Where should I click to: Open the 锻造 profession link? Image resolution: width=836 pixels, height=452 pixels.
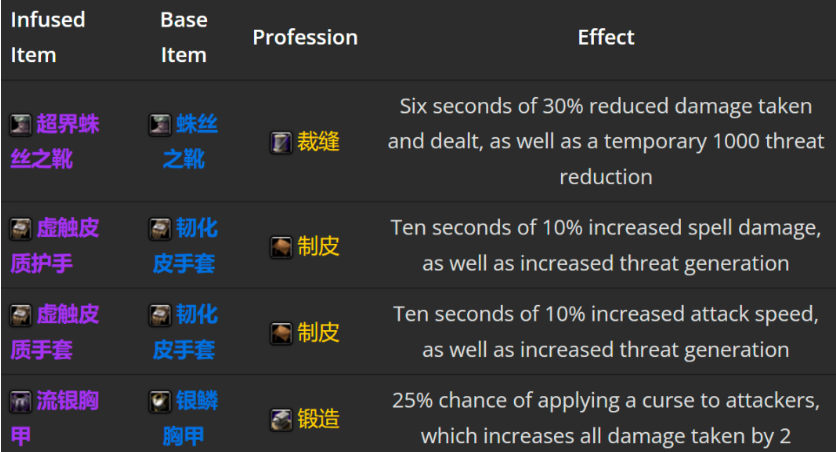tap(318, 419)
